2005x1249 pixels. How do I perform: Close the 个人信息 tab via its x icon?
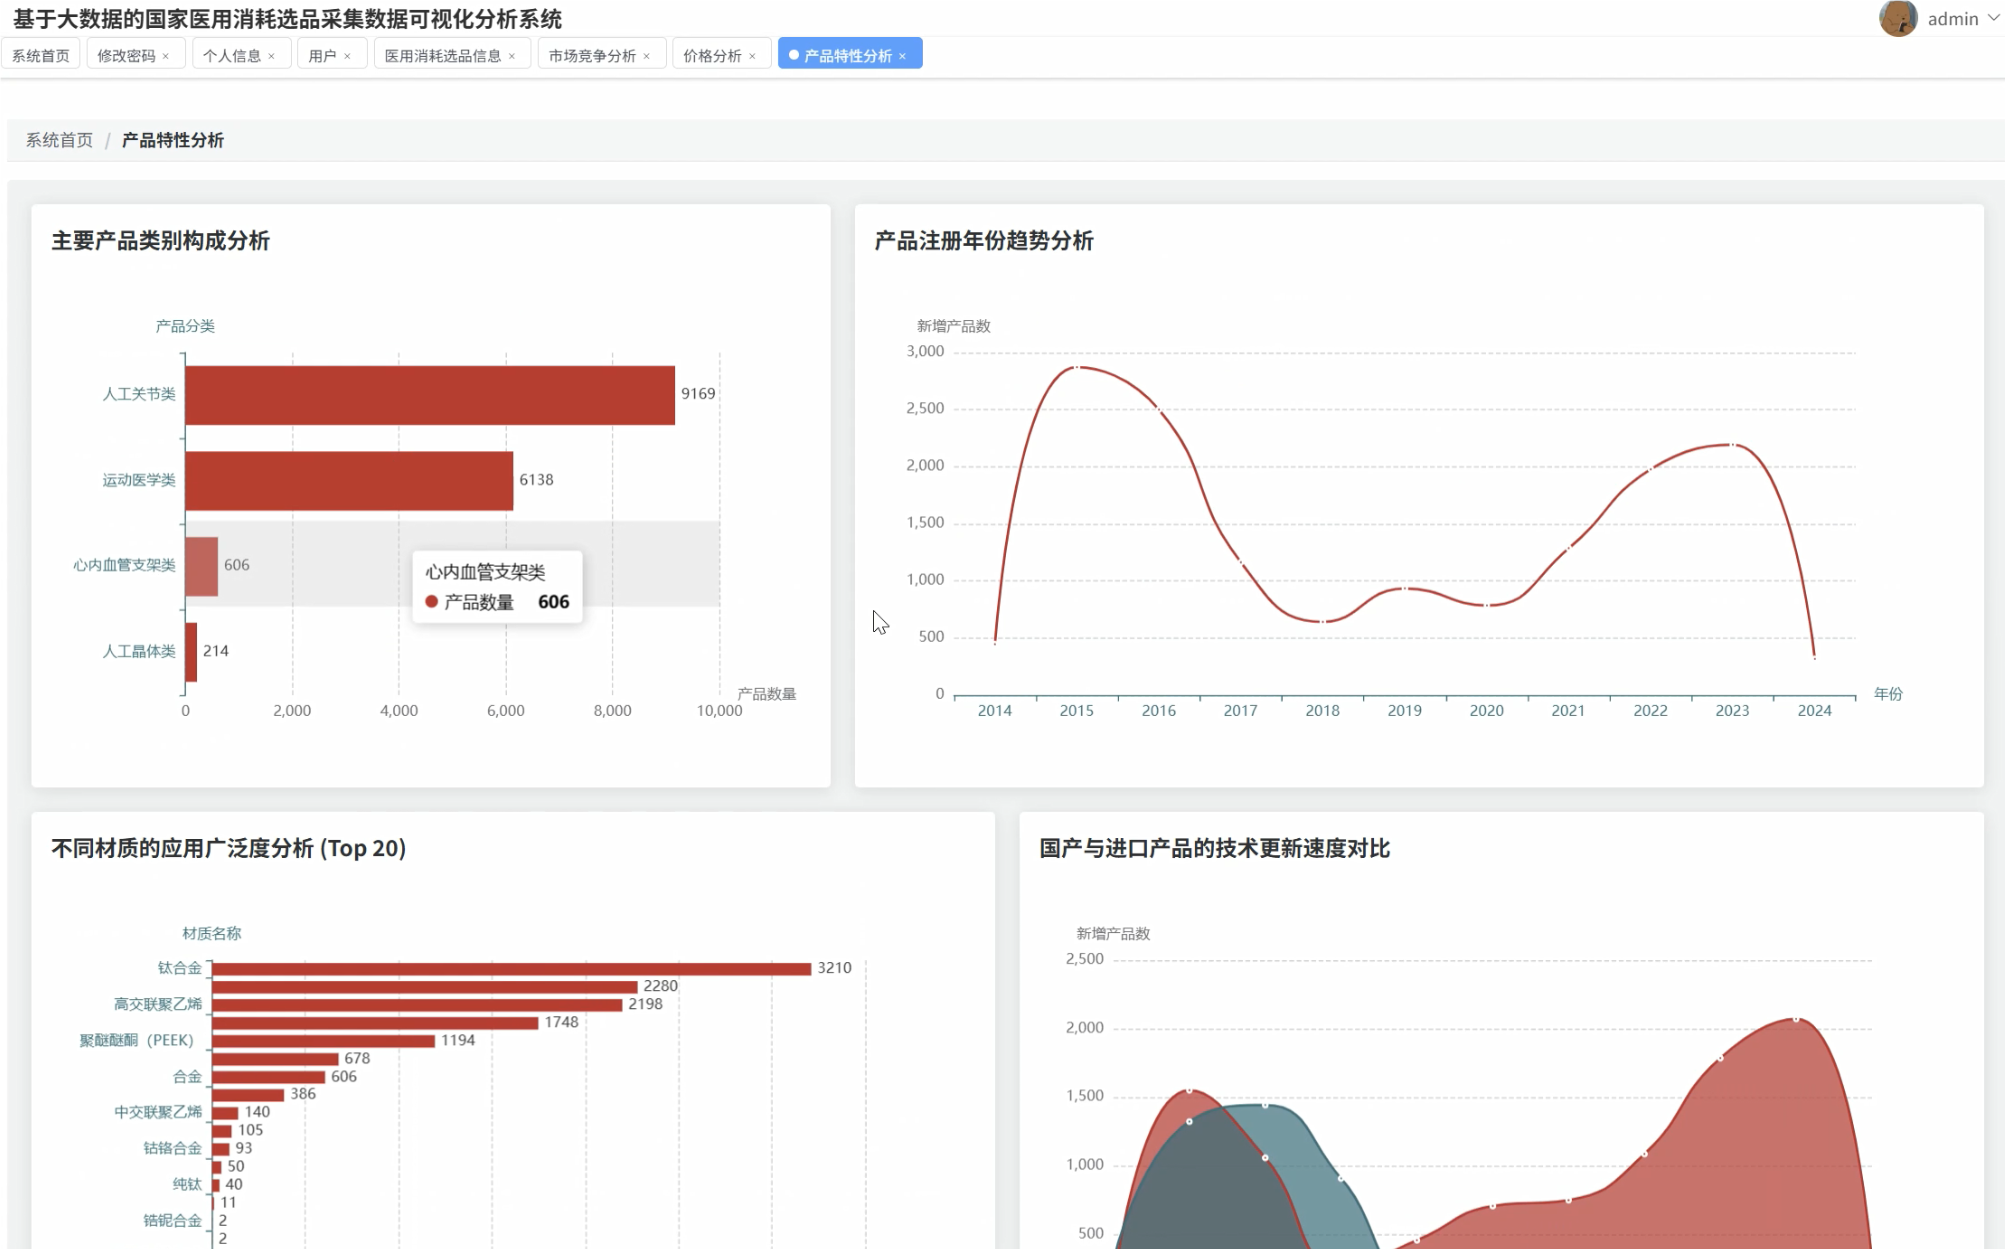click(x=272, y=56)
